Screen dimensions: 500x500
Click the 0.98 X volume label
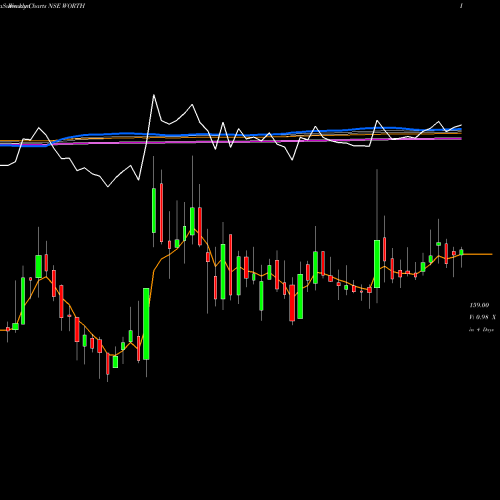tap(482, 317)
